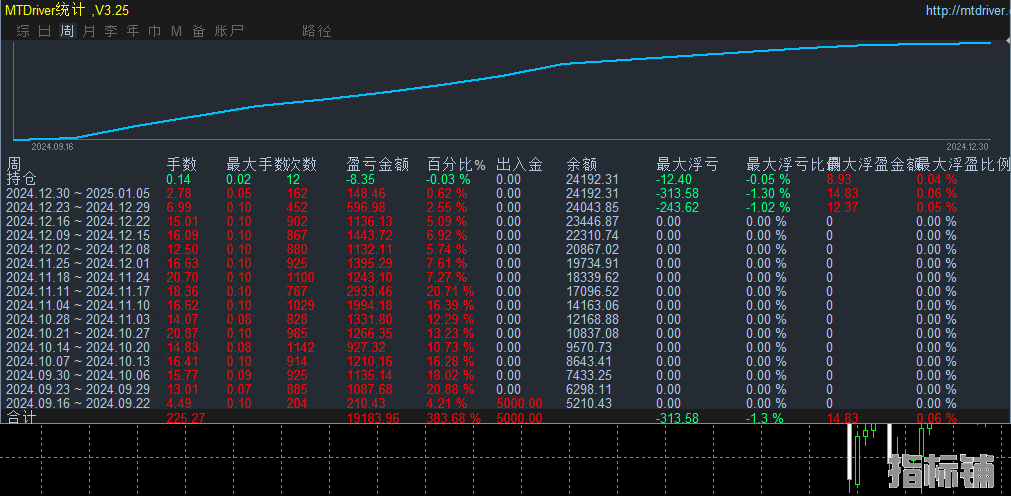Switch to the 综 summary tab
1011x496 pixels.
tap(23, 31)
